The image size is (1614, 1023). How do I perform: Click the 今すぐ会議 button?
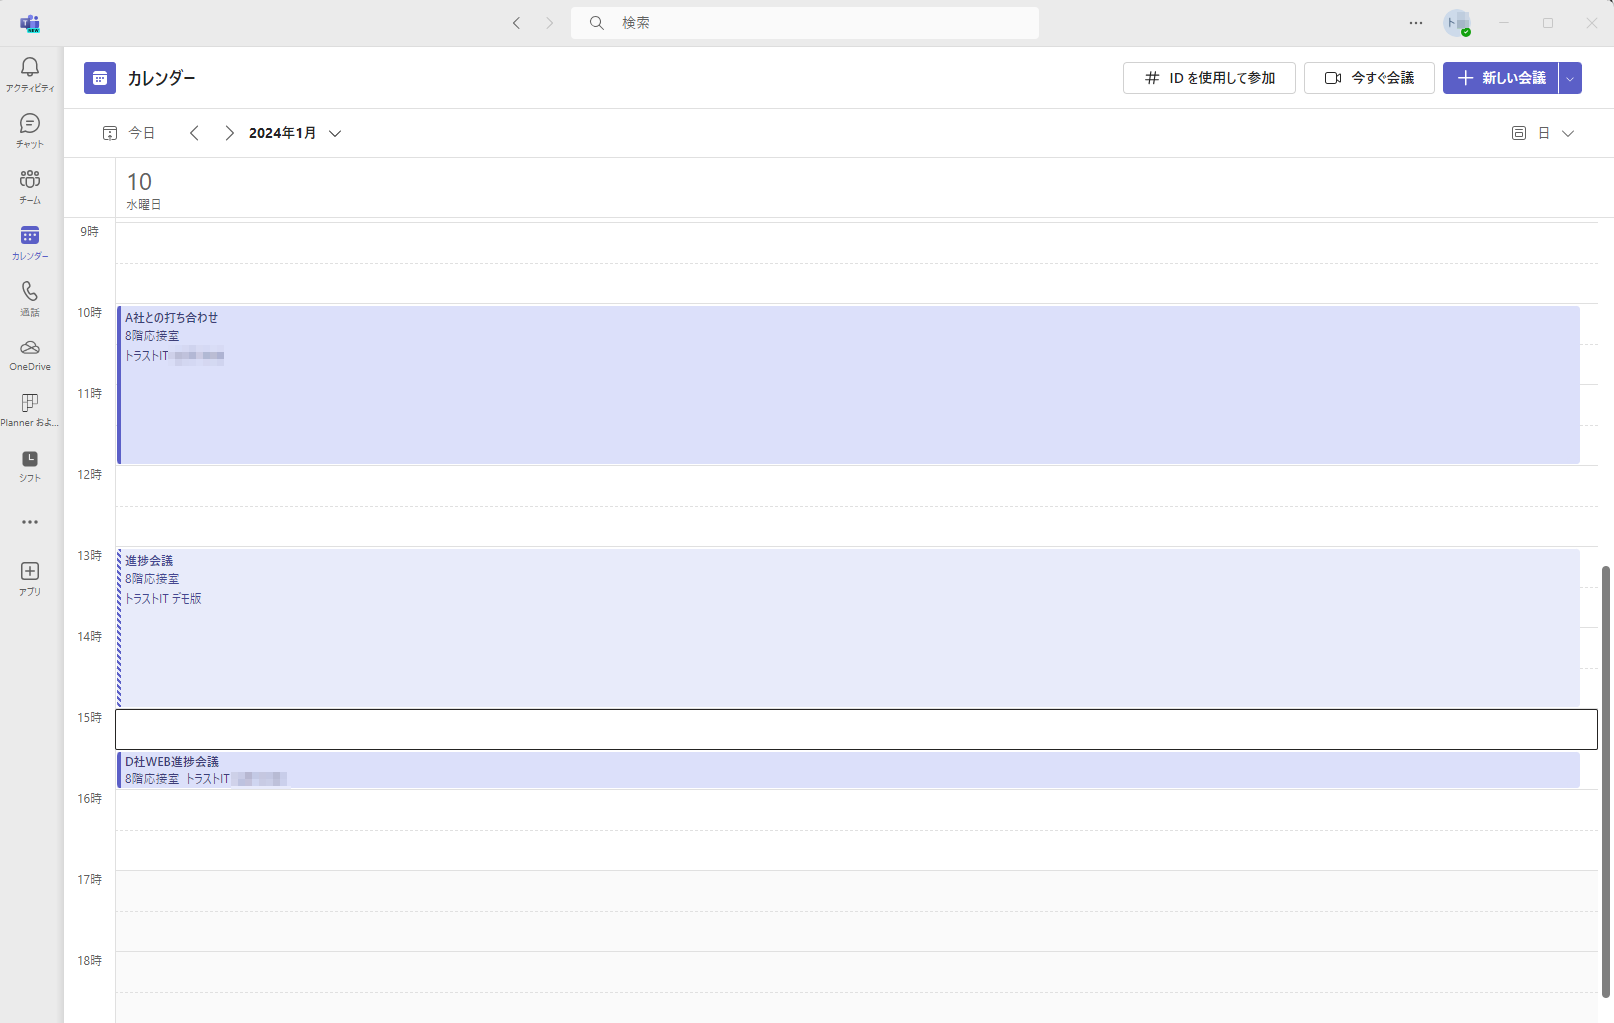1369,78
